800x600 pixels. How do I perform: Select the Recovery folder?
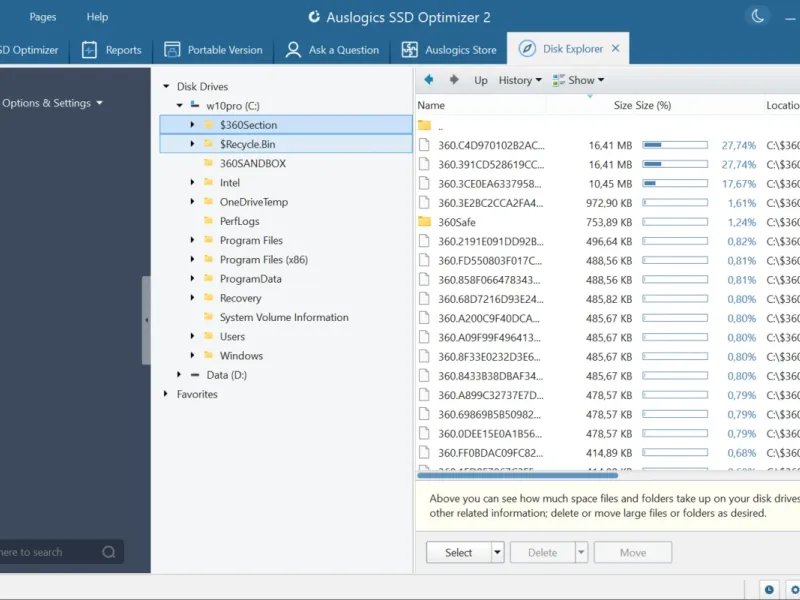(x=240, y=298)
